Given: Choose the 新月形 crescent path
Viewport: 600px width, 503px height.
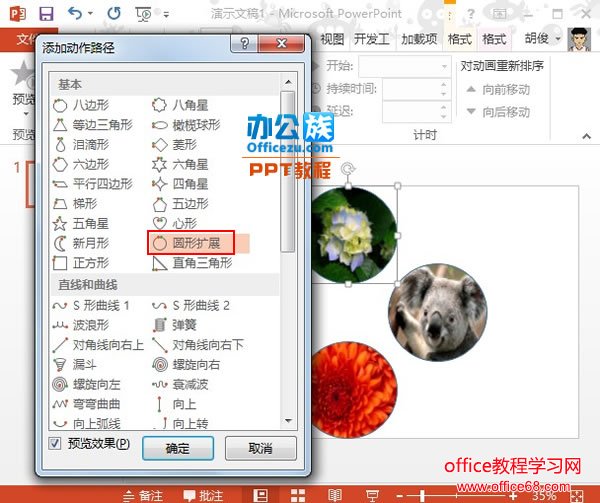Looking at the screenshot, I should 81,243.
